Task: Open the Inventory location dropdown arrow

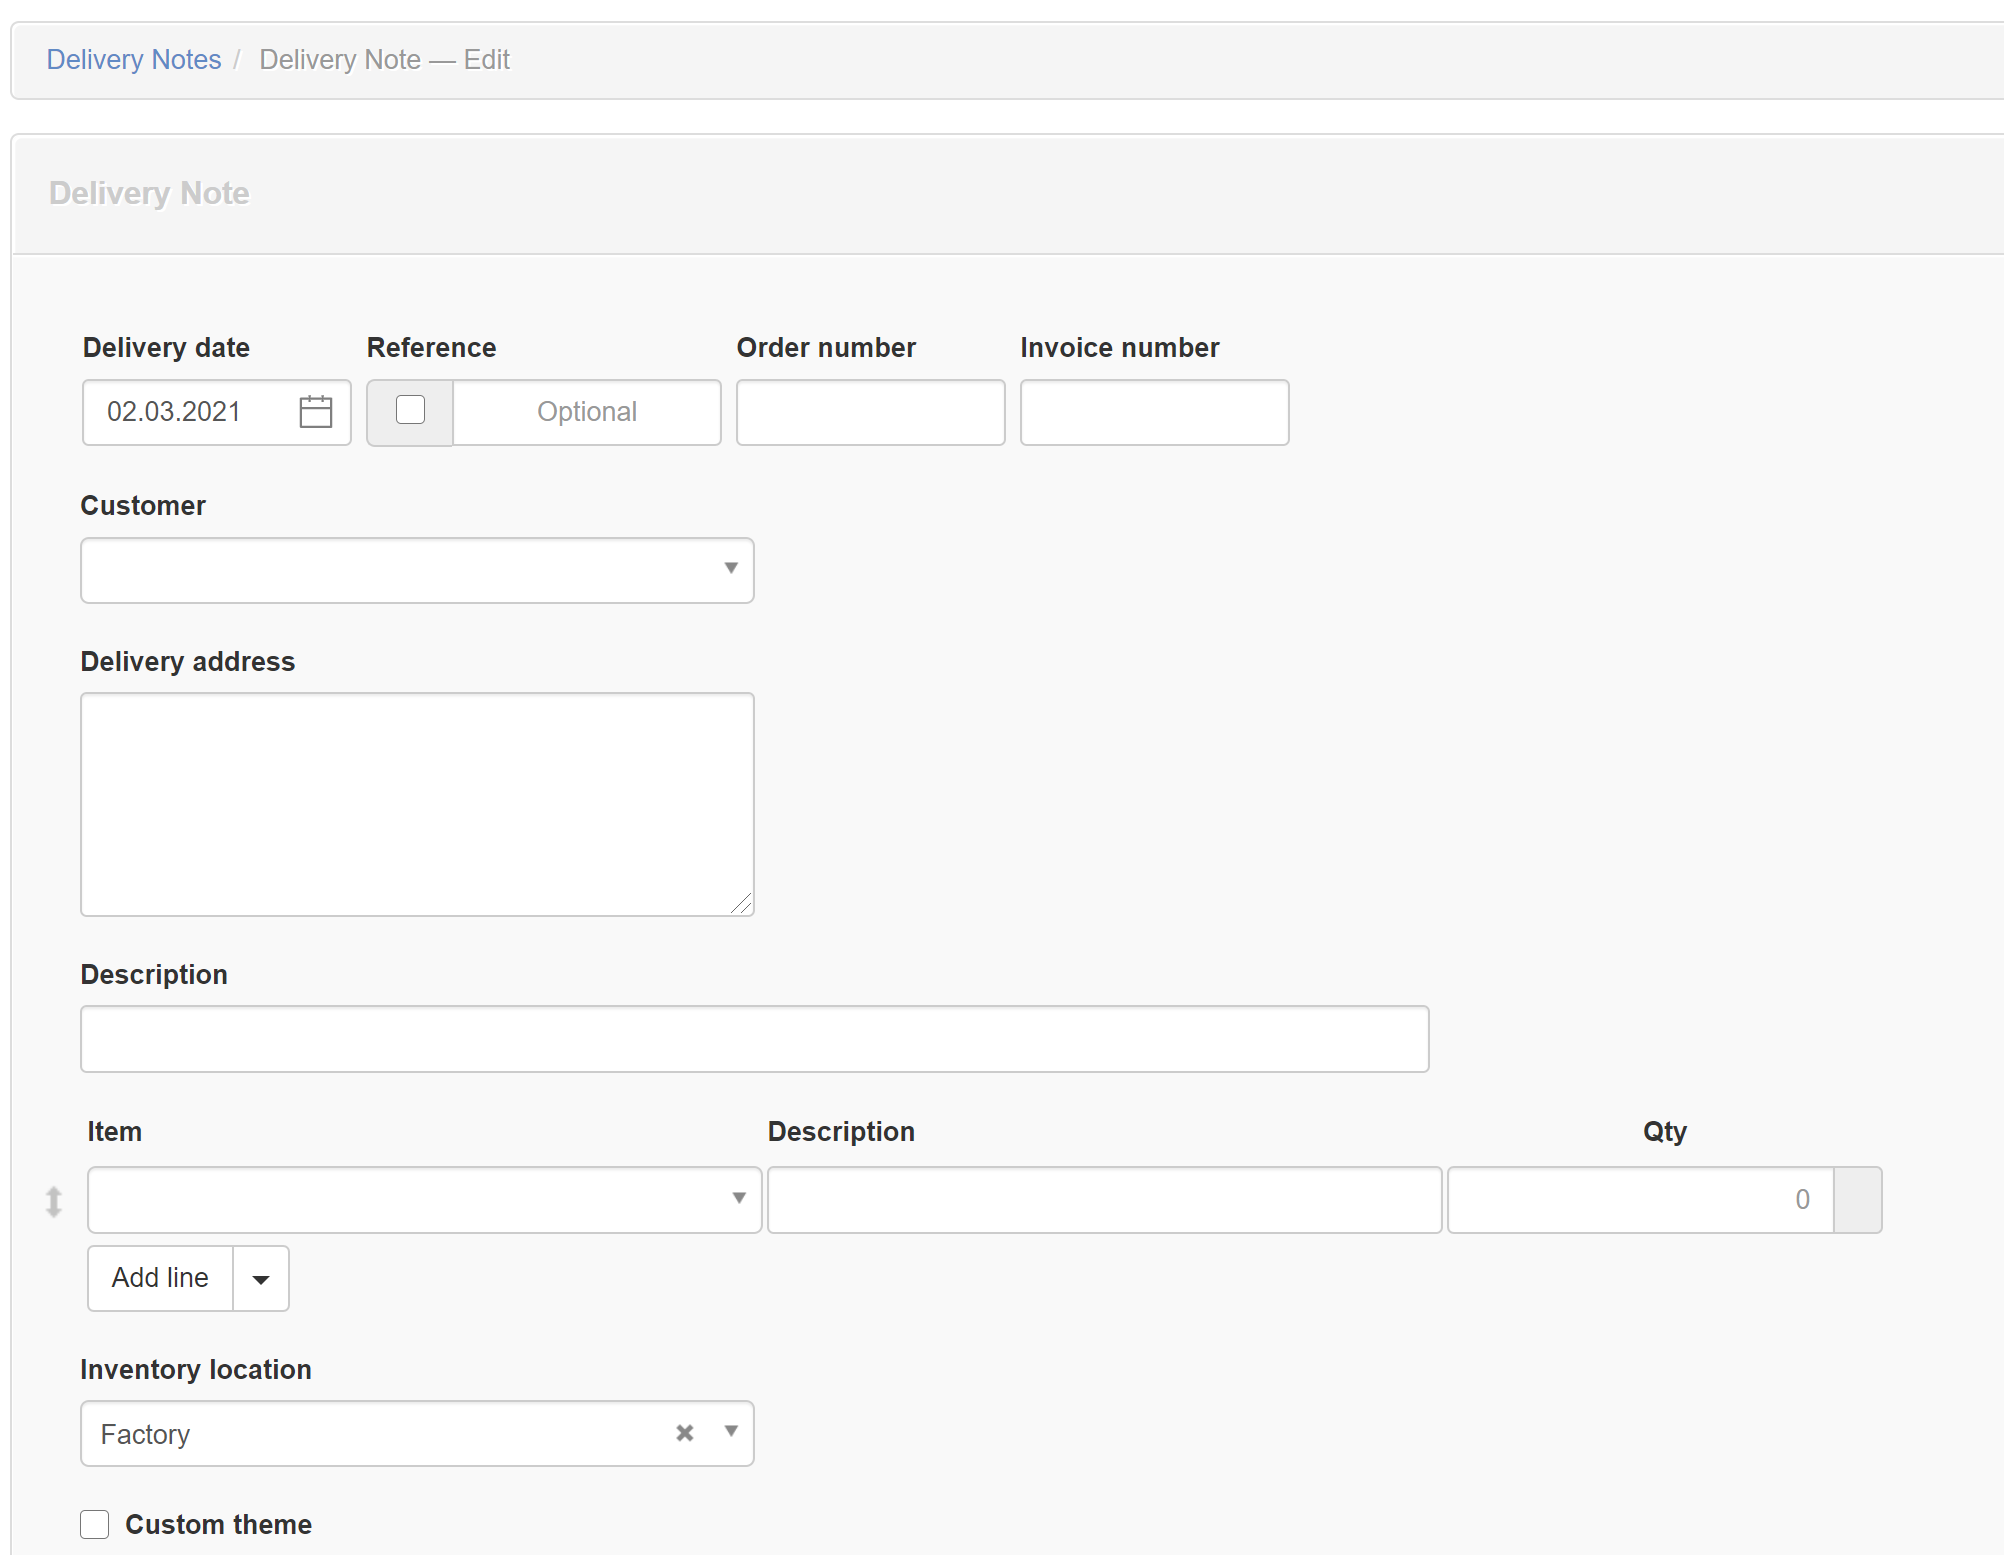Action: click(731, 1432)
